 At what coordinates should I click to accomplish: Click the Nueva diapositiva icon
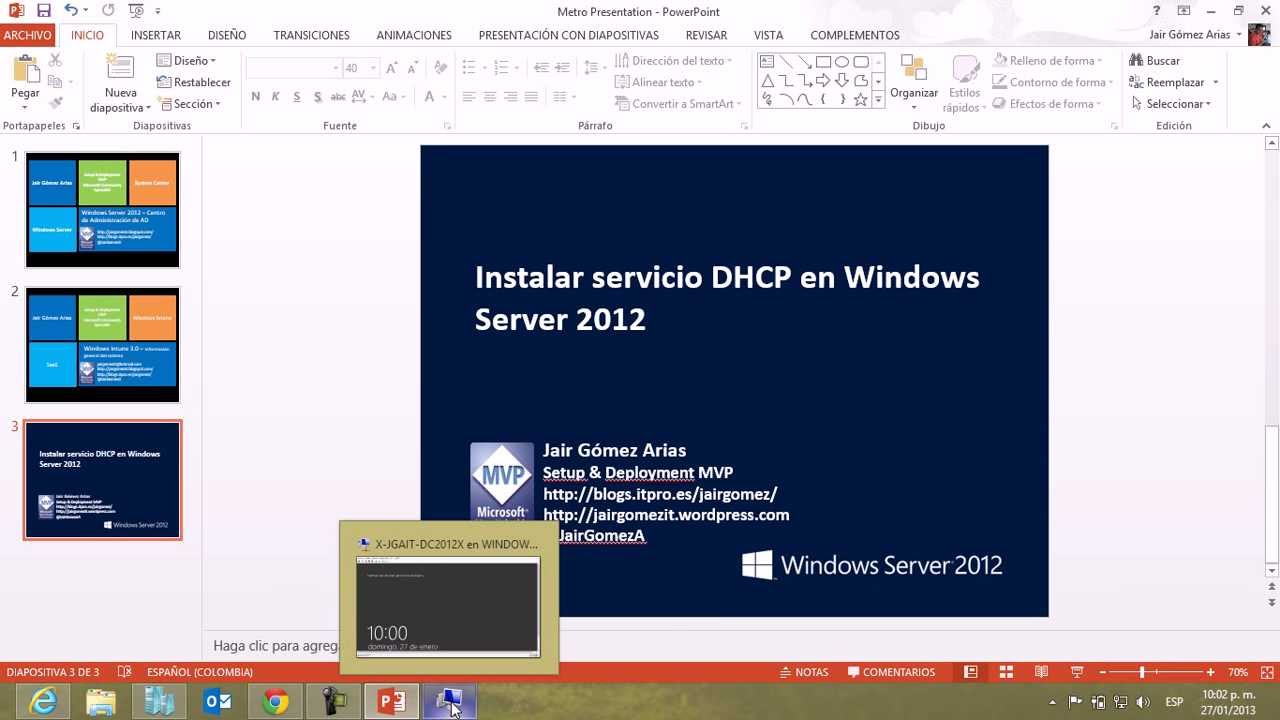[x=120, y=68]
